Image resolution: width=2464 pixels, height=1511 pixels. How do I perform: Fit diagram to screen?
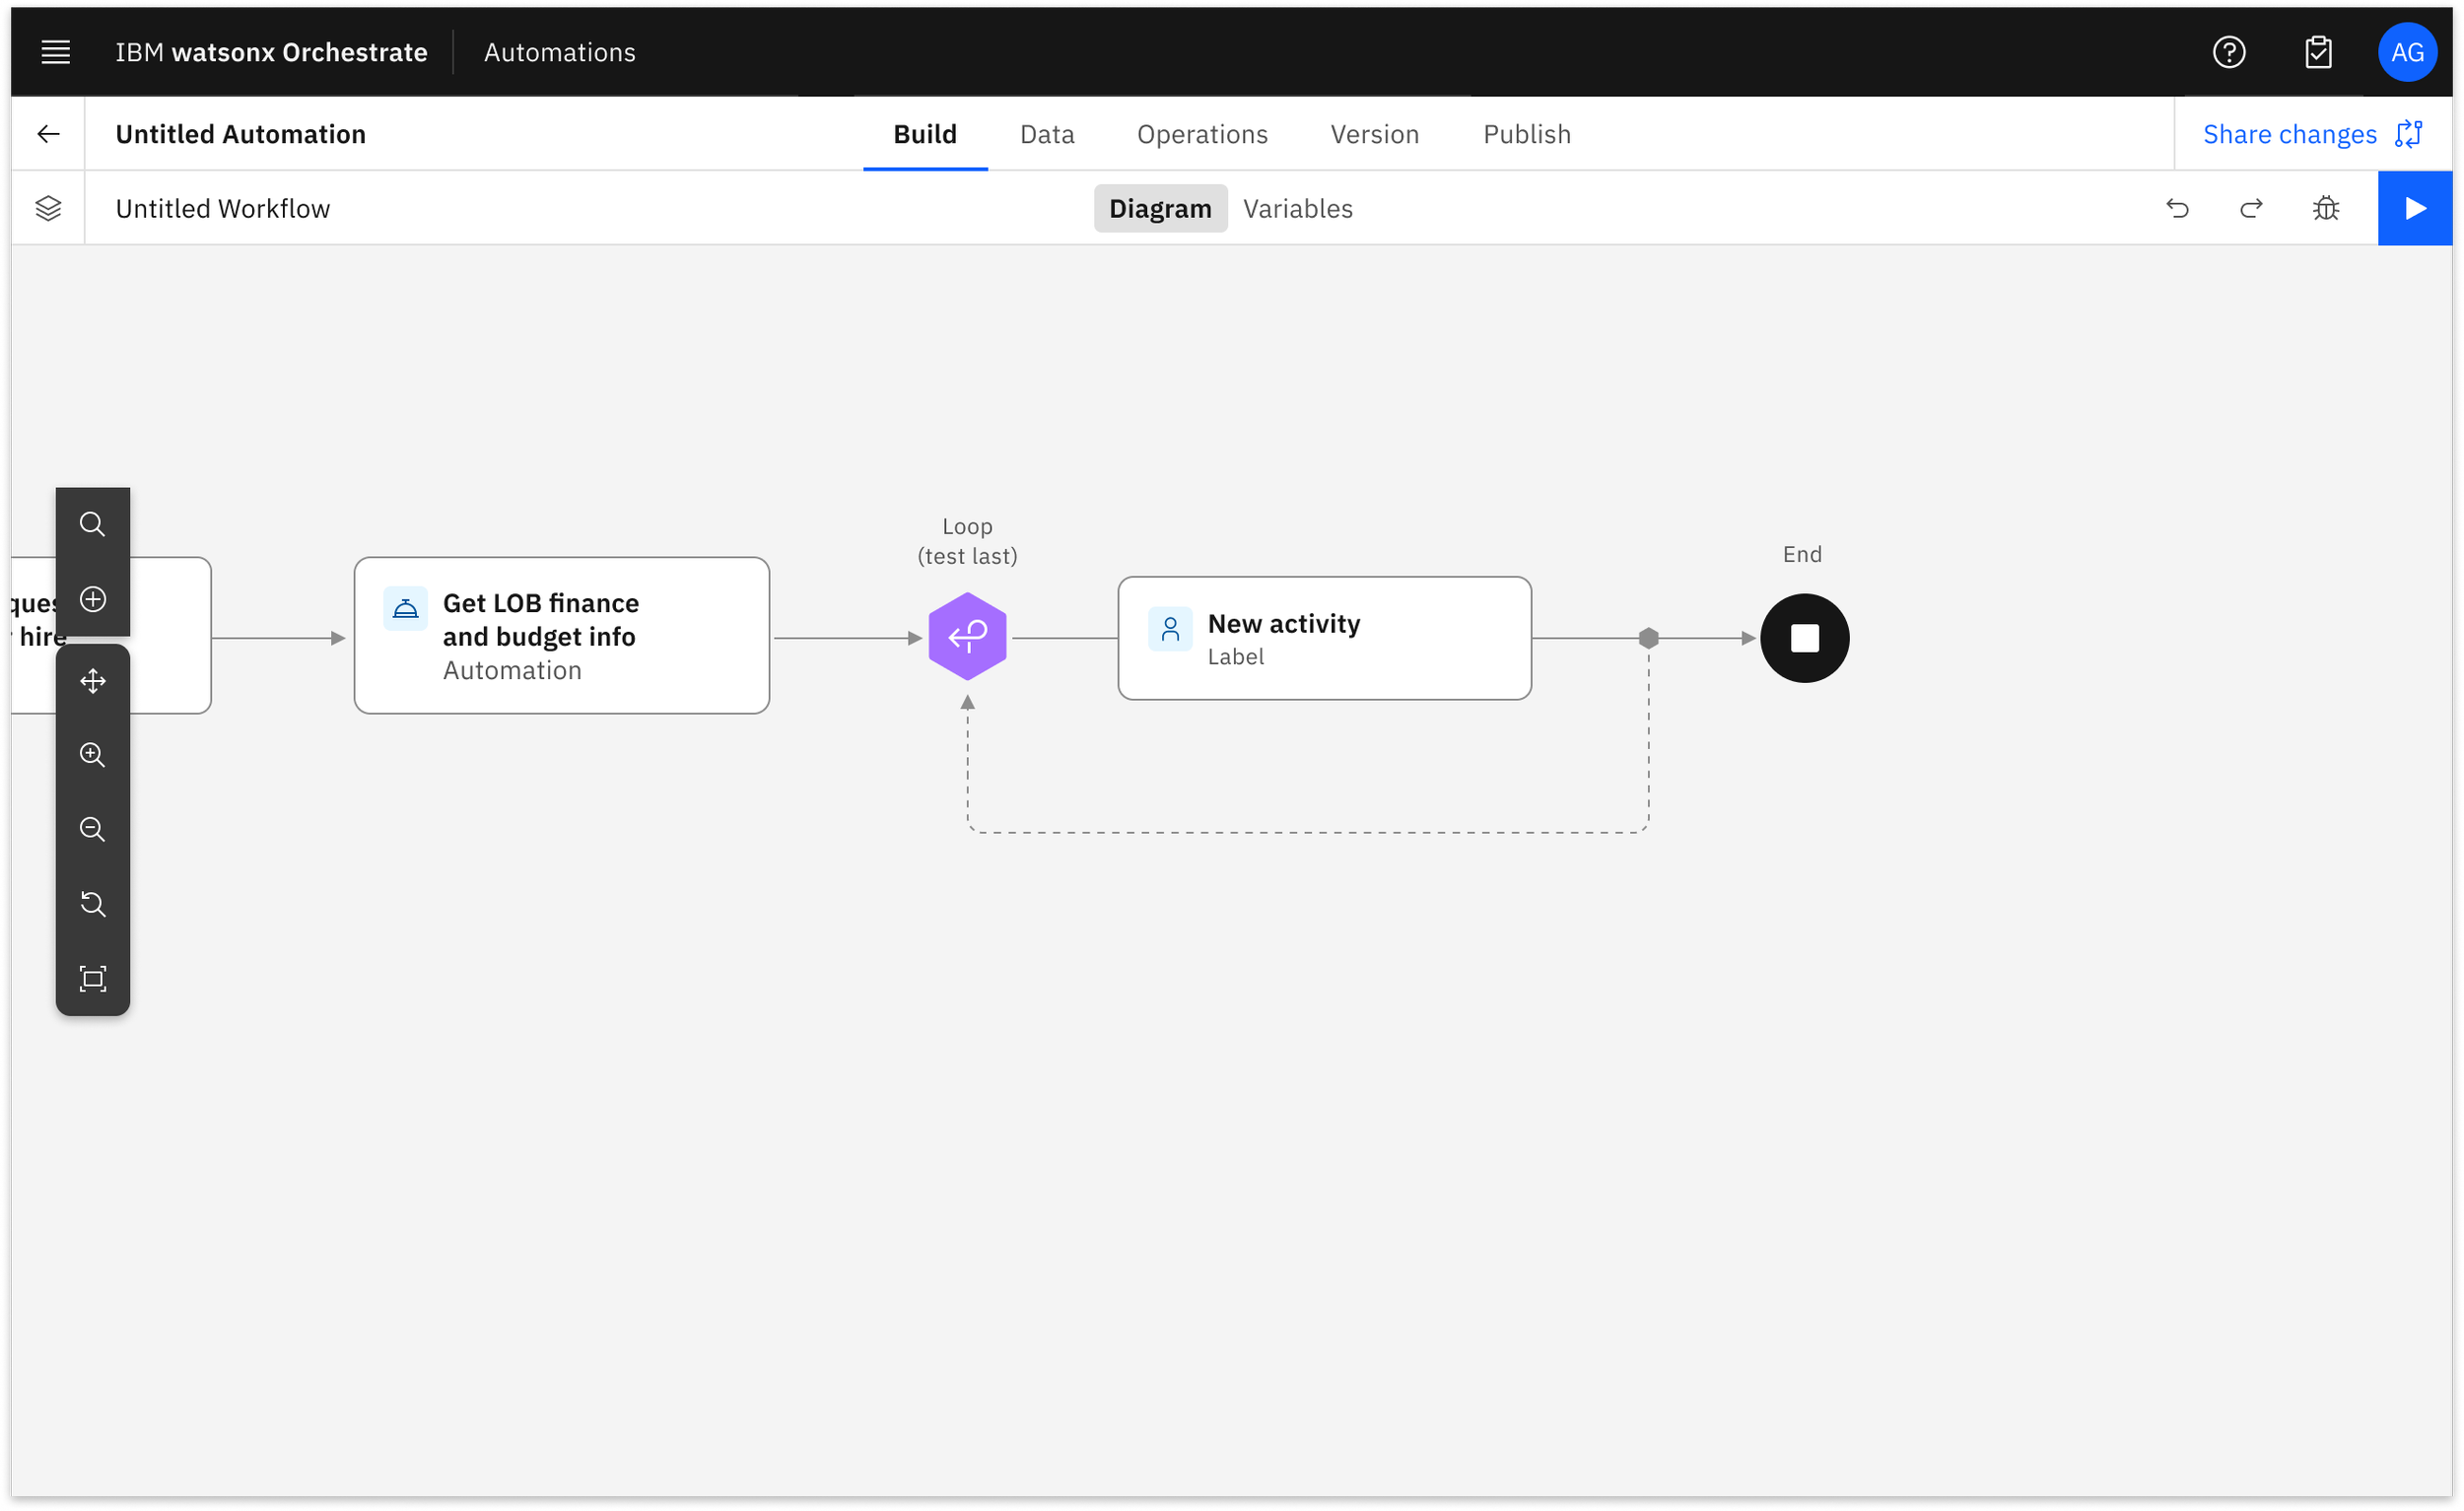pos(93,979)
